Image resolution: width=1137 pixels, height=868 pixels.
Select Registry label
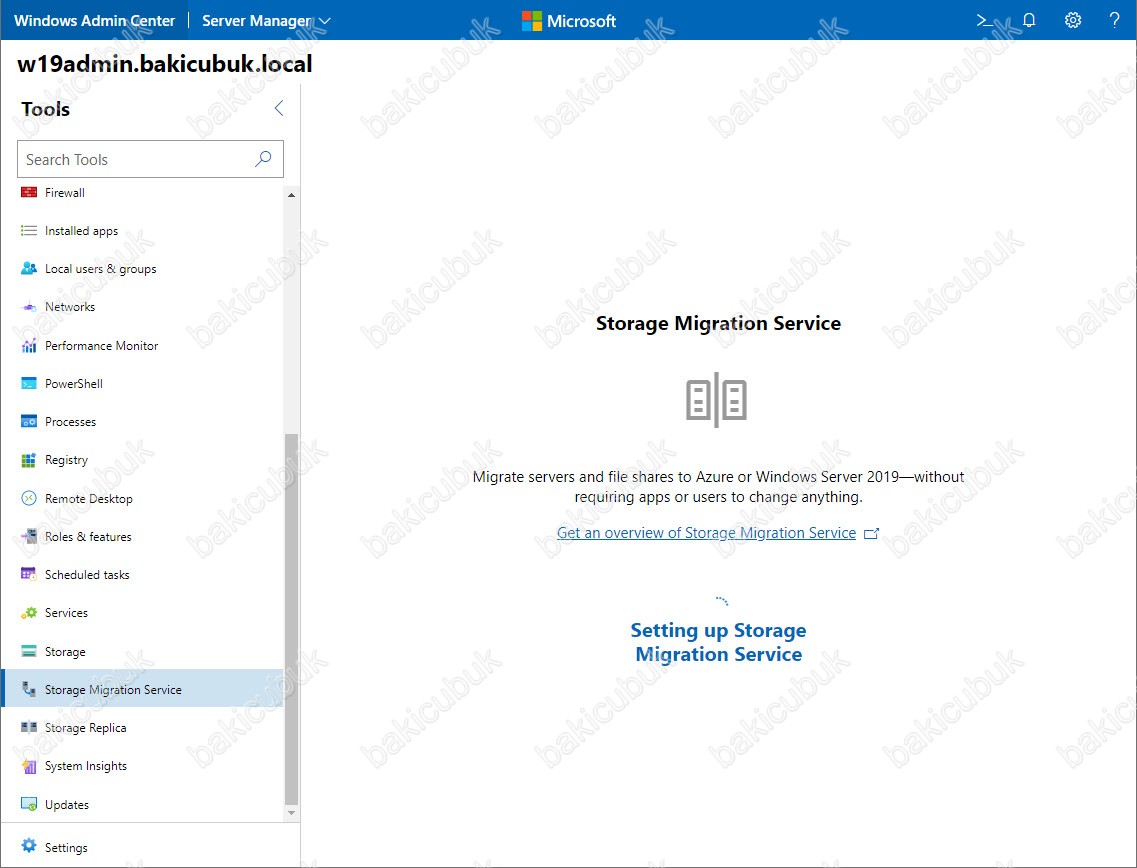(66, 460)
